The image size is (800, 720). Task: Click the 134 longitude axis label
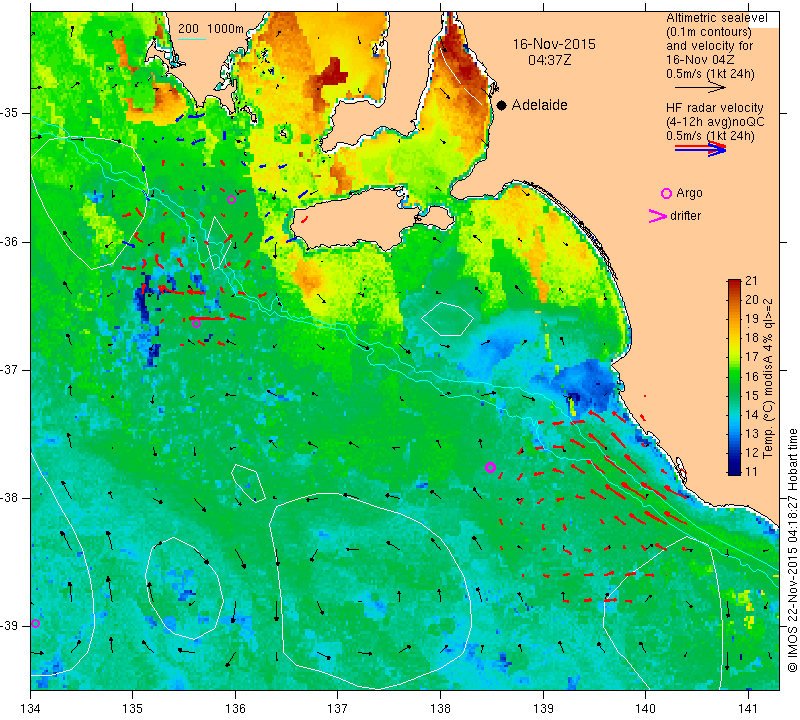[31, 709]
